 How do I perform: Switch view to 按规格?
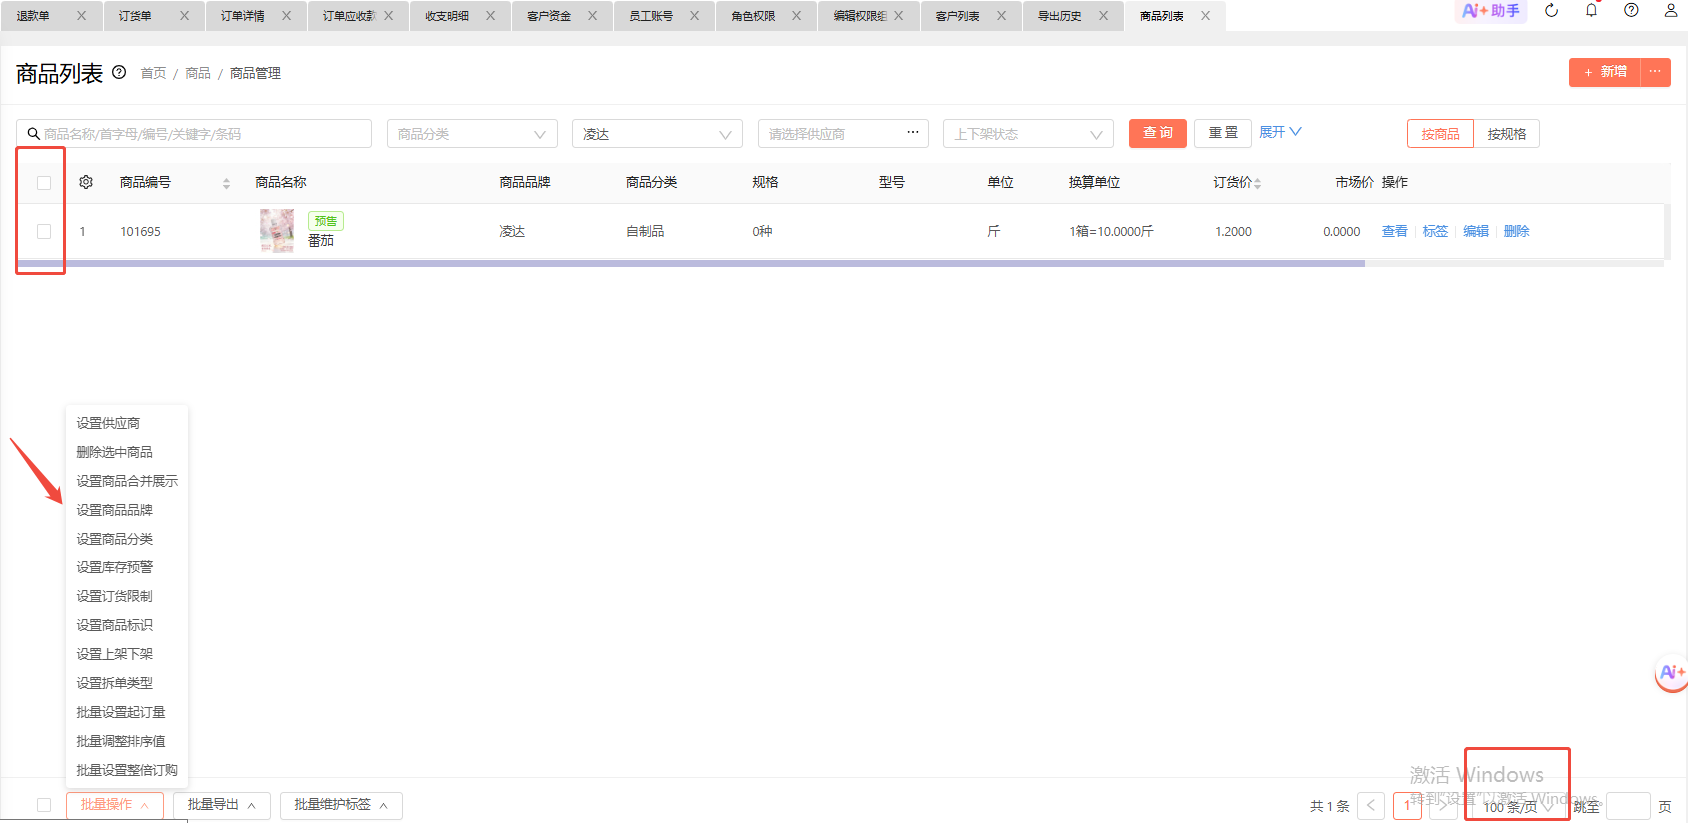coord(1506,134)
